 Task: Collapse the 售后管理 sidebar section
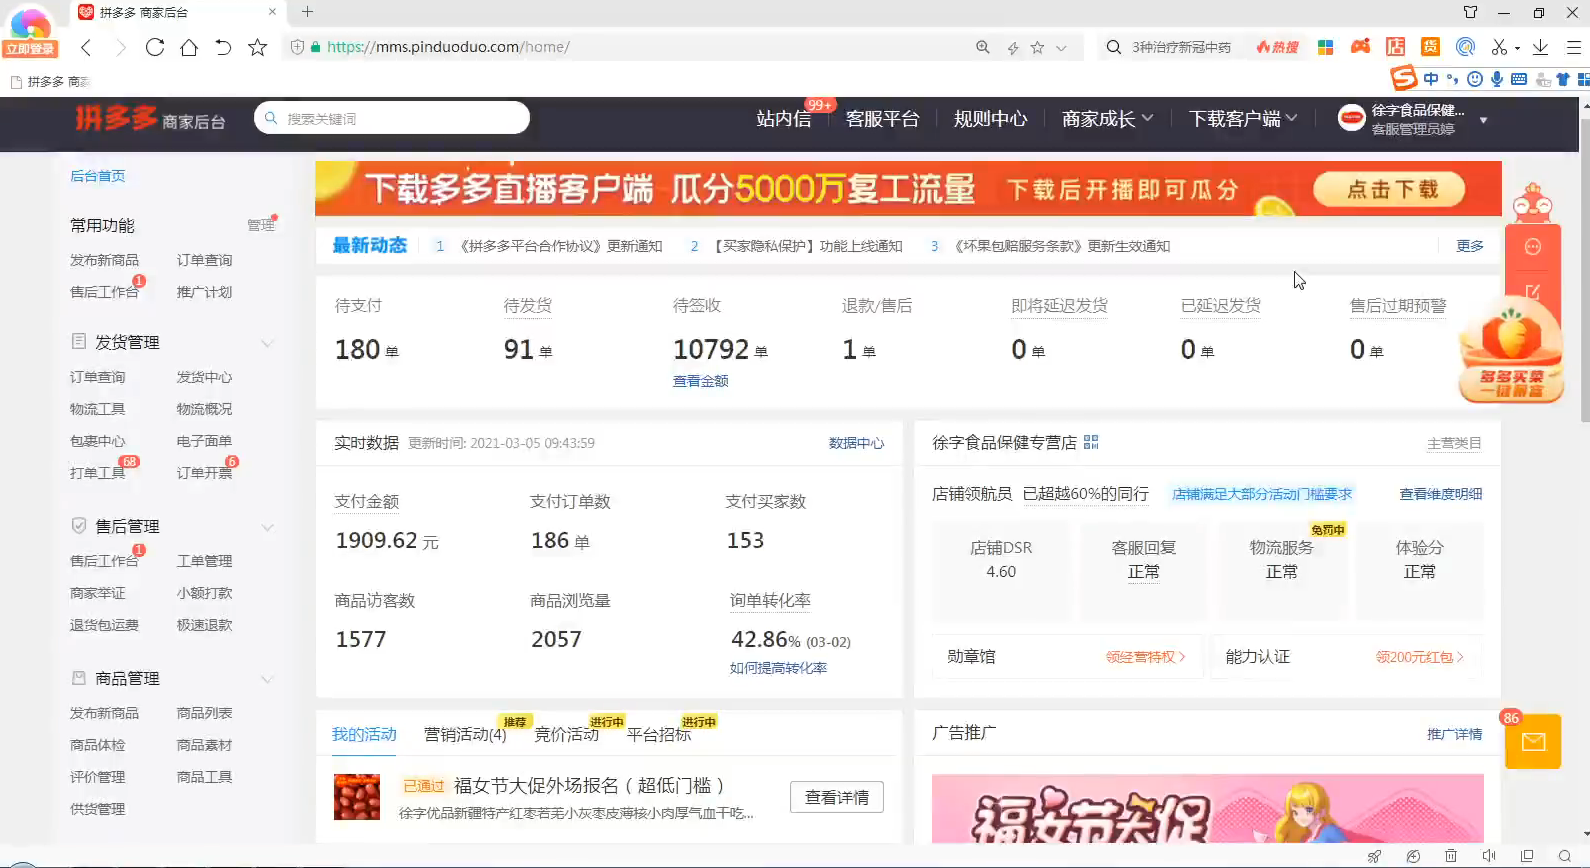[267, 527]
